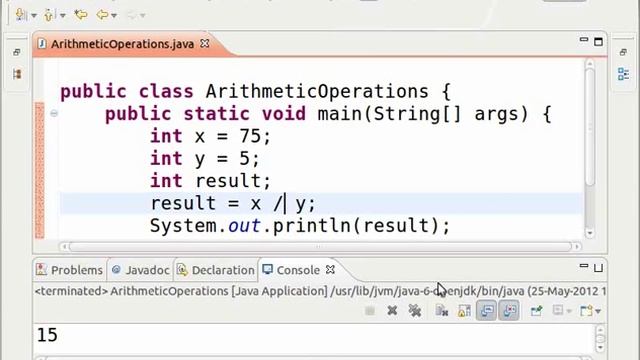
Task: Click the editor horizontal scrollbar
Action: pos(320,247)
